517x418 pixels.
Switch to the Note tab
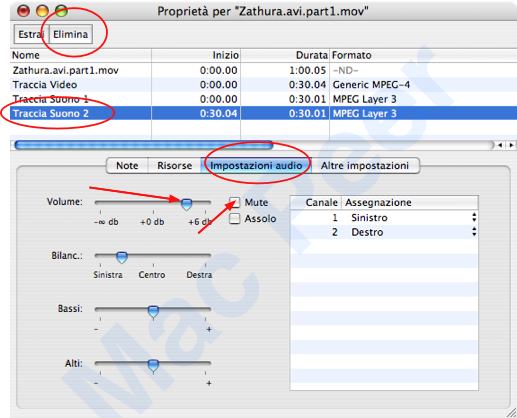[x=127, y=166]
